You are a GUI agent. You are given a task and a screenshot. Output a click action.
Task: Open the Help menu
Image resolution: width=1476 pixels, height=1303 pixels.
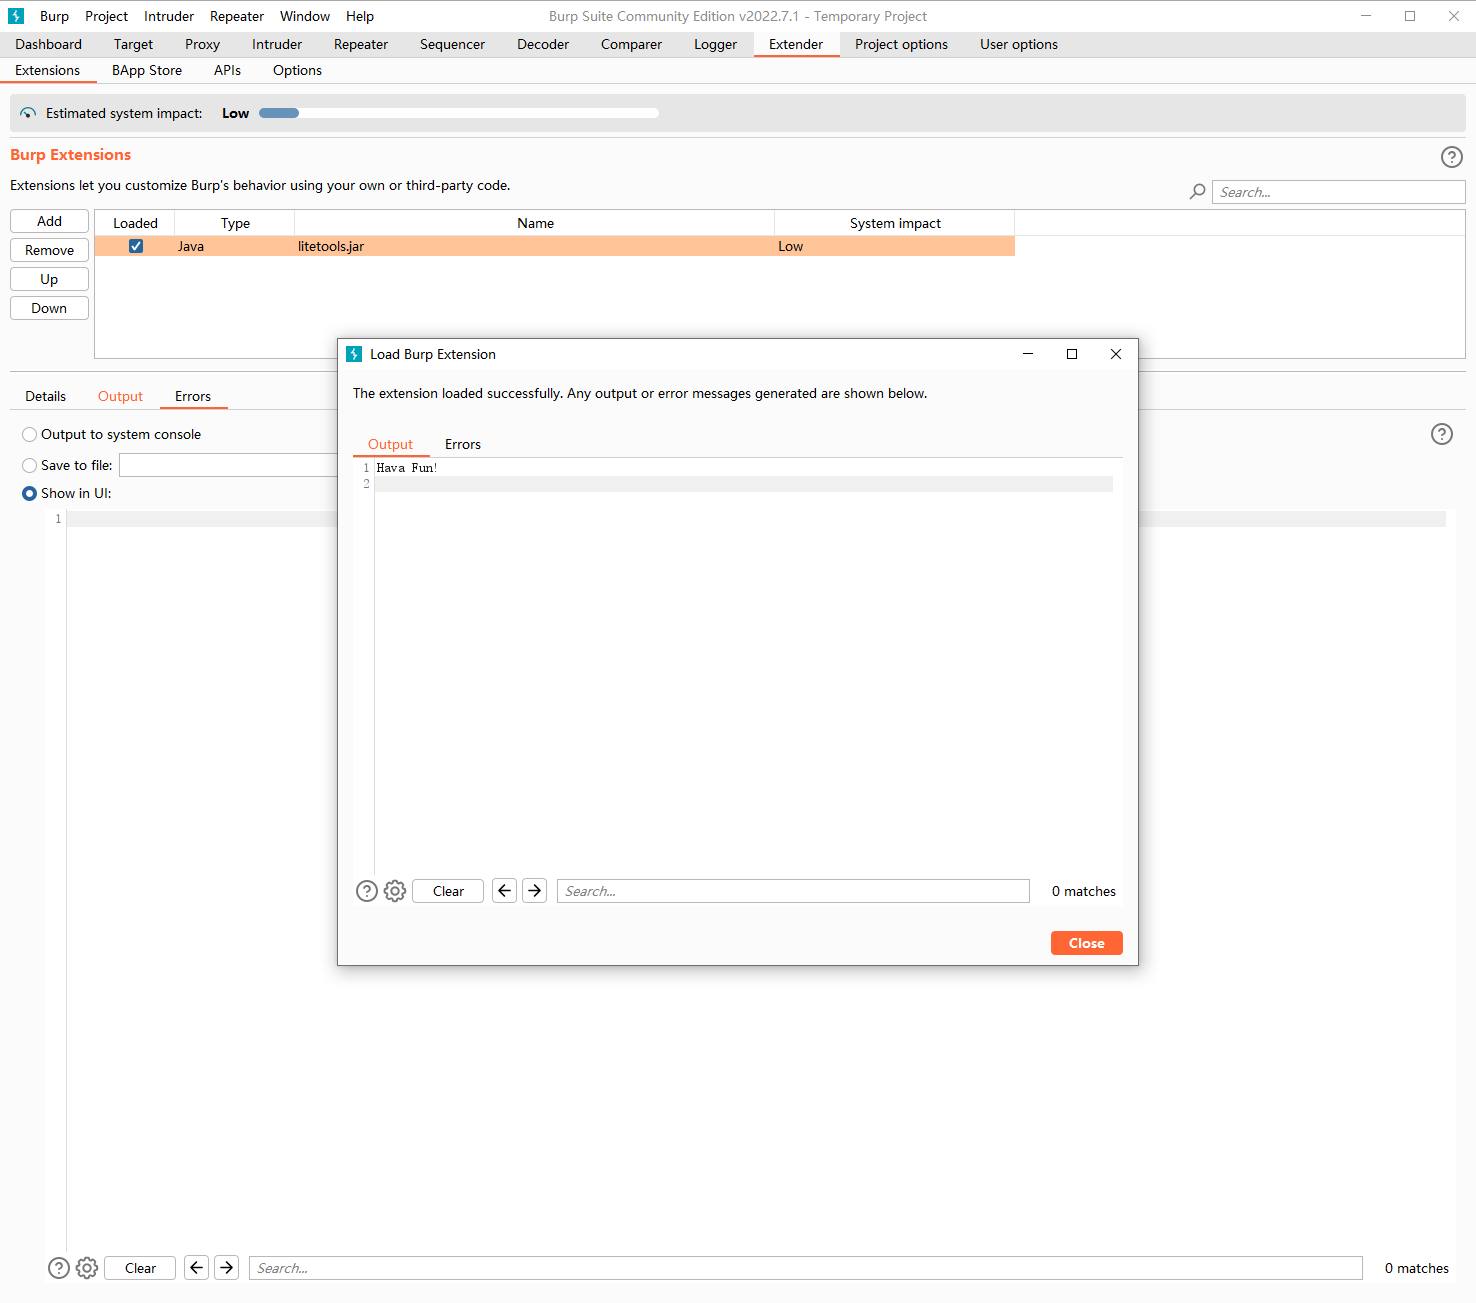pyautogui.click(x=360, y=16)
